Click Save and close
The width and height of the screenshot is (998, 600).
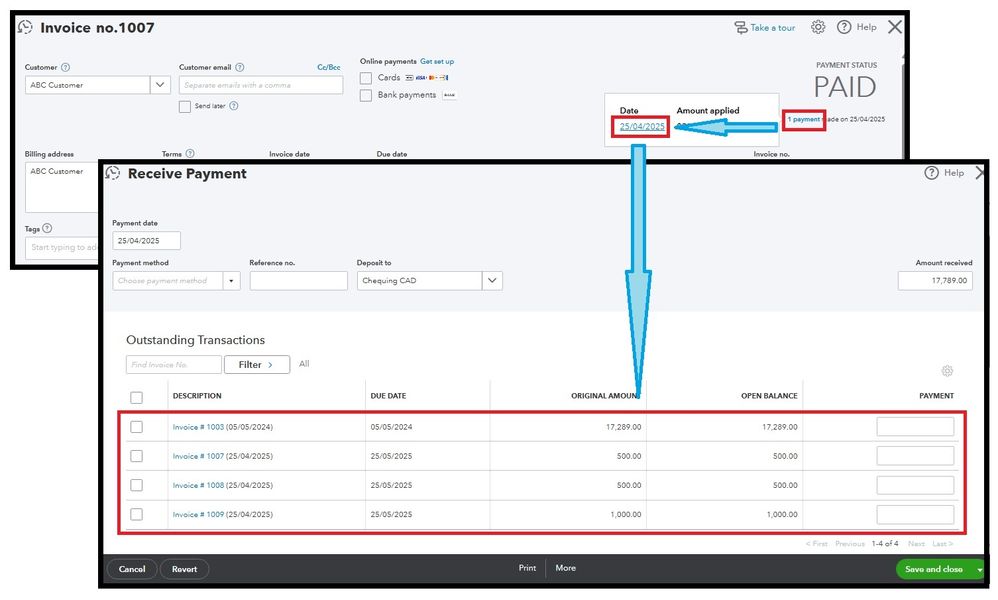(934, 569)
